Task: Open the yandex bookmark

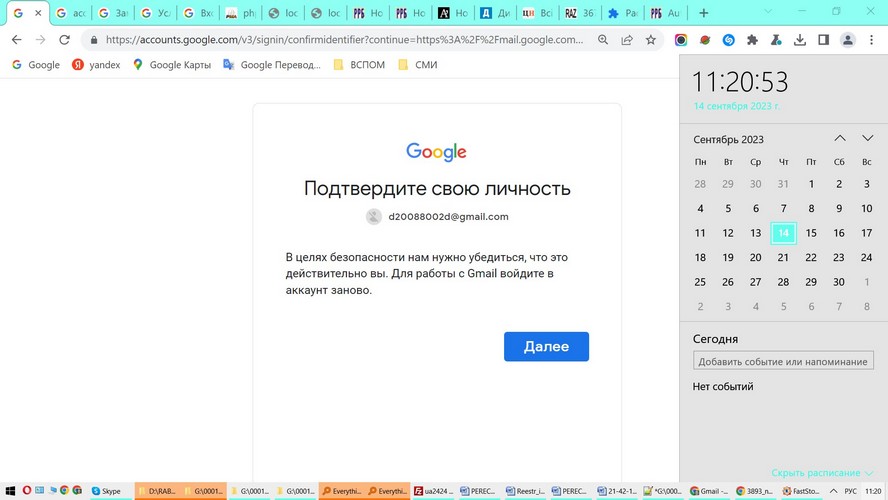Action: 96,65
